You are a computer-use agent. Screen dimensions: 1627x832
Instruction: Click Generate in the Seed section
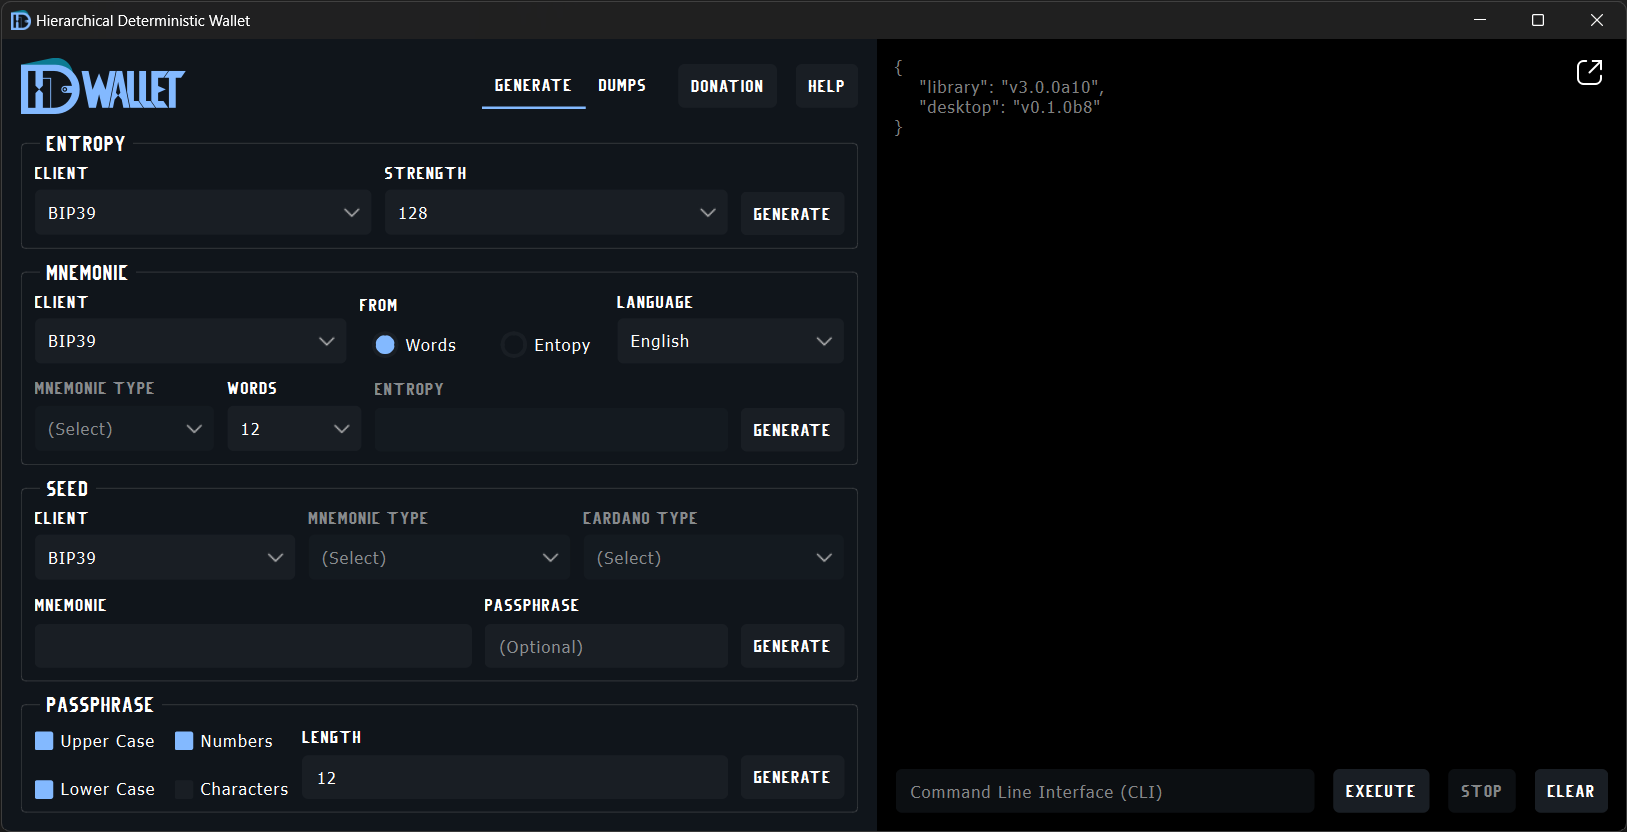coord(792,646)
